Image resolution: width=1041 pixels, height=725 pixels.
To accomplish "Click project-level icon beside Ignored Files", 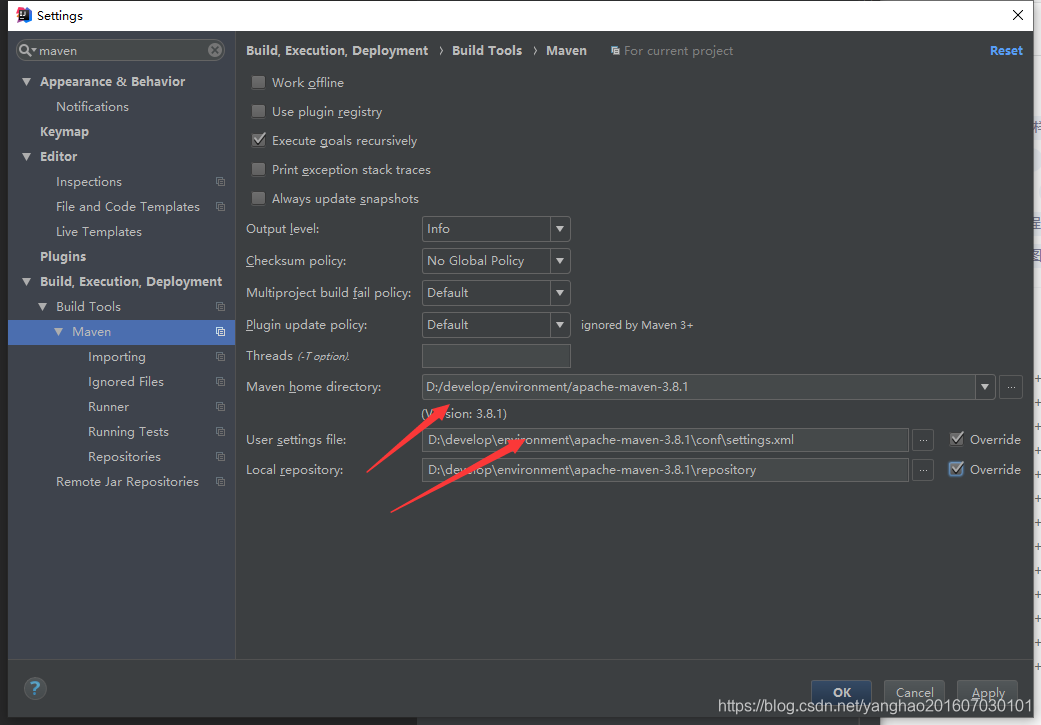I will (220, 382).
